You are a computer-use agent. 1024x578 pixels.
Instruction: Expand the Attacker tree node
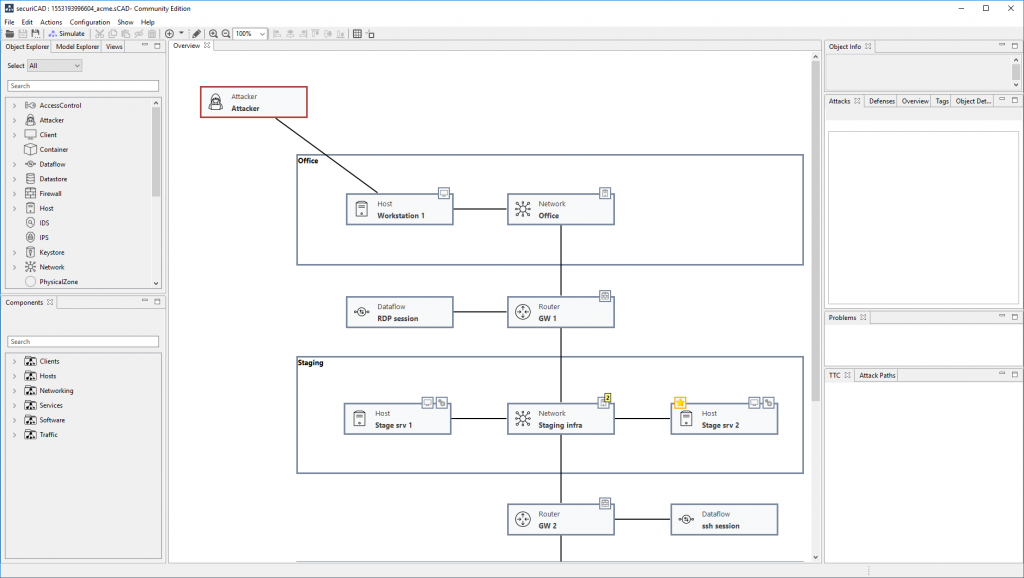point(14,120)
